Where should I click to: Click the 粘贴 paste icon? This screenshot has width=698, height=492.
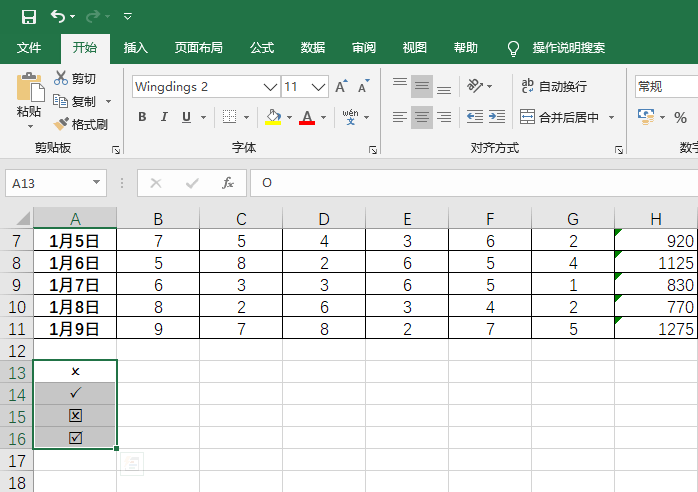pyautogui.click(x=30, y=87)
